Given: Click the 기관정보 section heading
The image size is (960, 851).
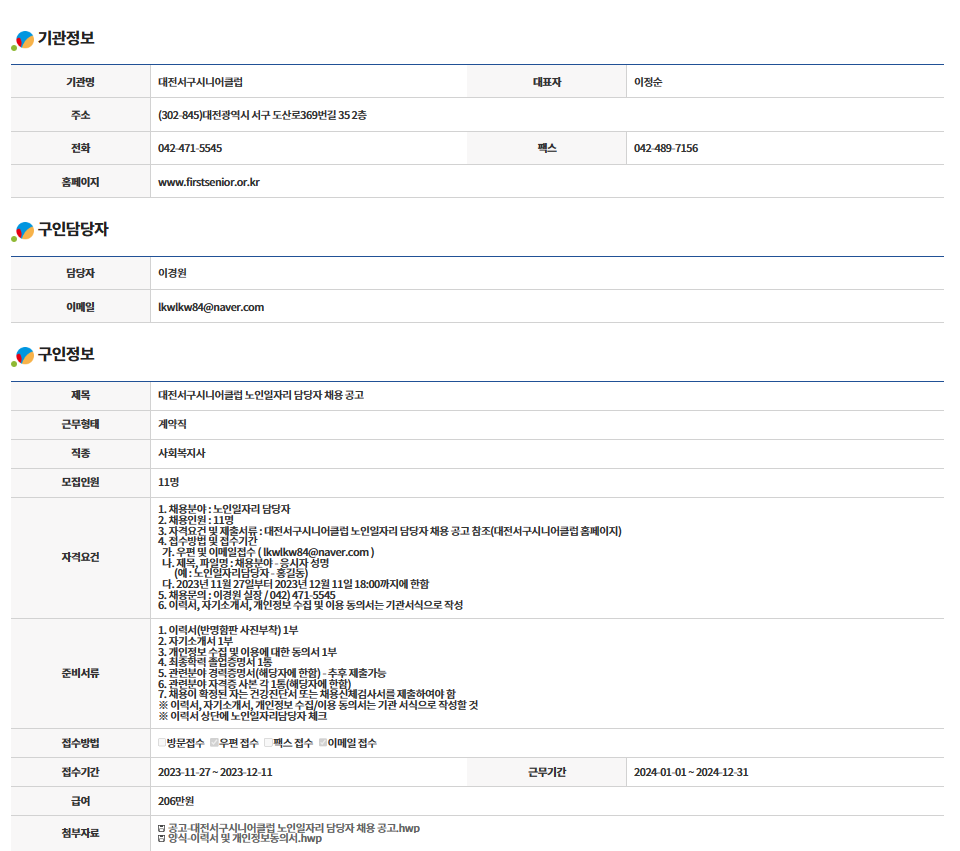Looking at the screenshot, I should pyautogui.click(x=66, y=39).
